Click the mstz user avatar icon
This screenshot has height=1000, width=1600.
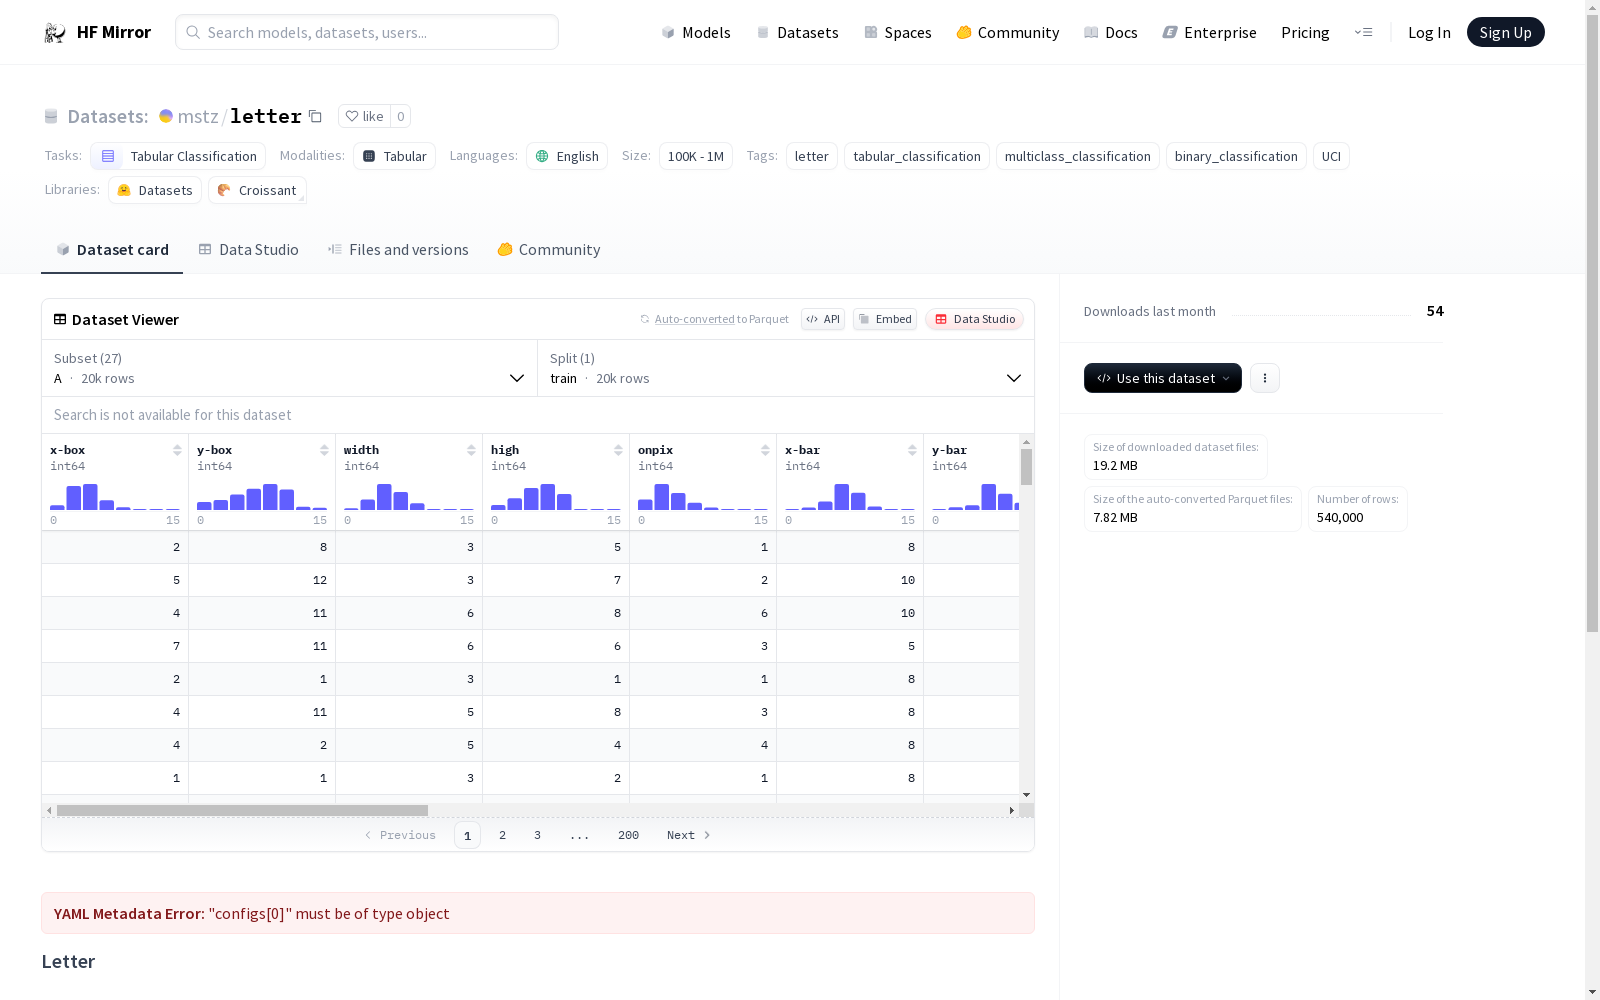pyautogui.click(x=166, y=116)
